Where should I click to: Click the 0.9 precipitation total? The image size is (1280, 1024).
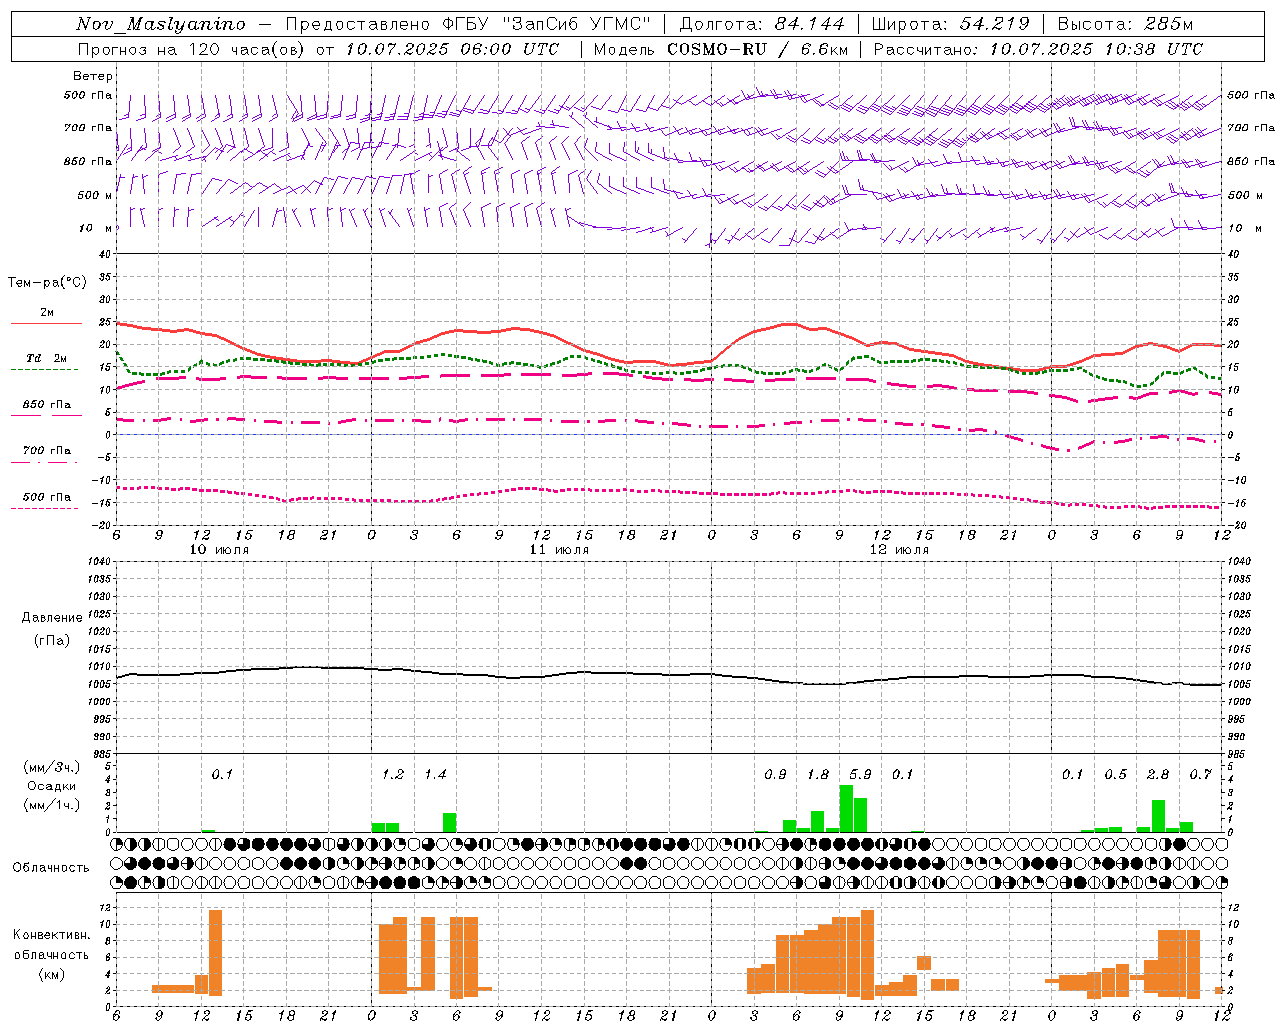click(775, 774)
